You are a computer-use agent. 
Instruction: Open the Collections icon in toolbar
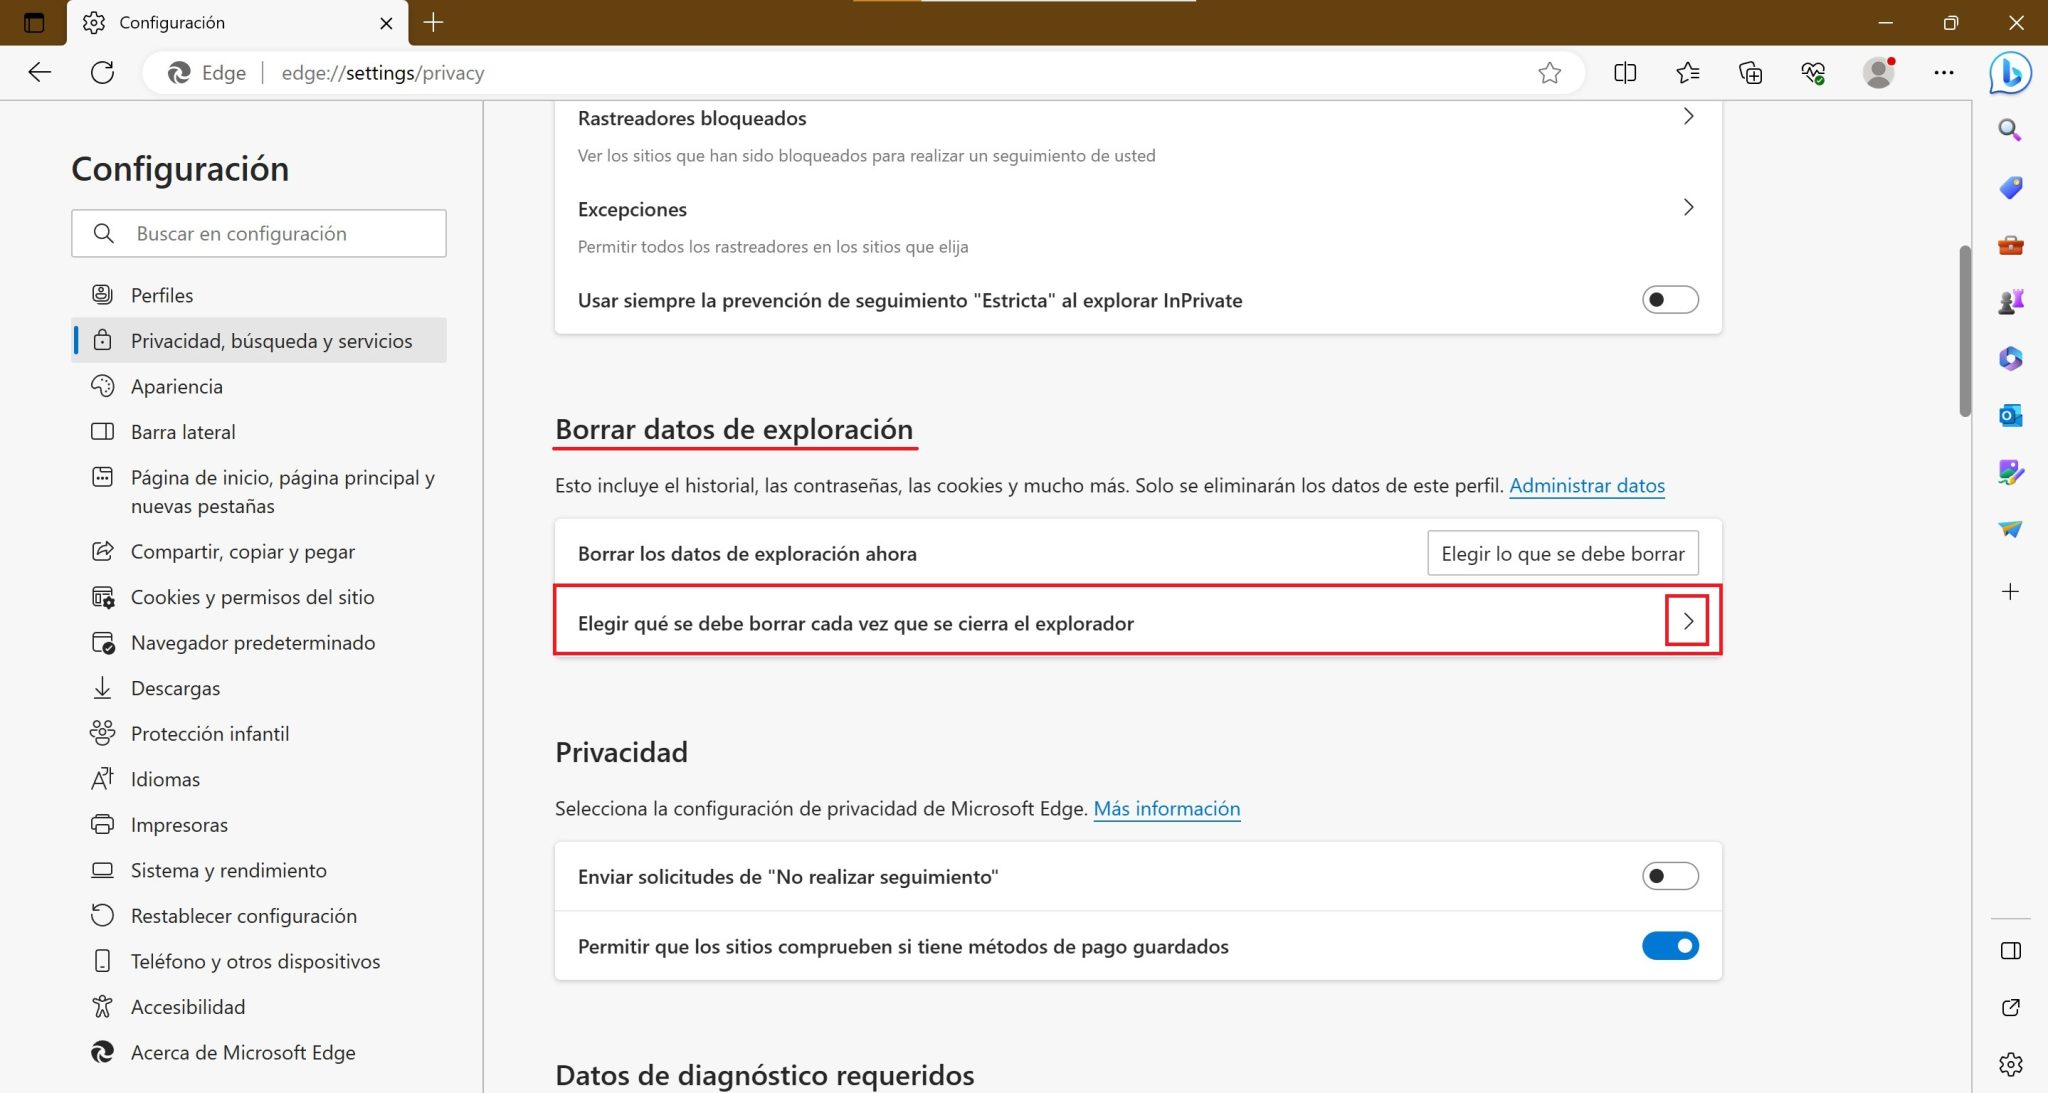[1751, 72]
